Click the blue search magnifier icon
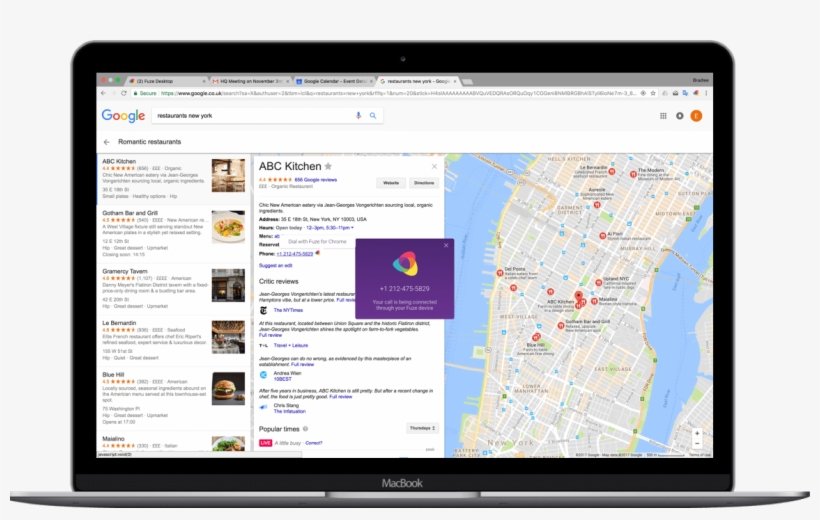 tap(373, 116)
